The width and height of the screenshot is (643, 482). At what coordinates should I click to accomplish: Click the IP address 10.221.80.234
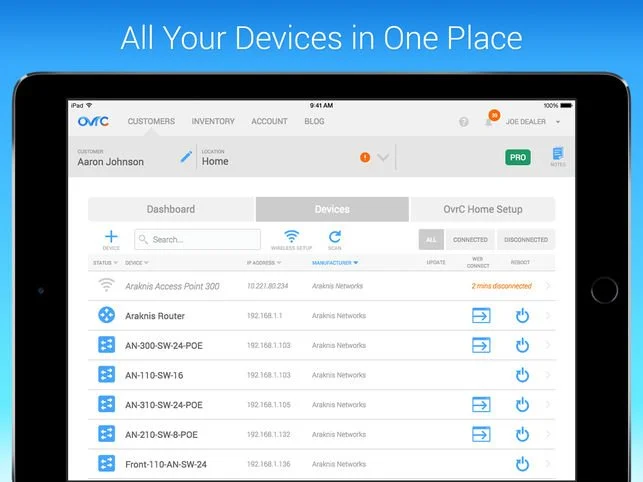[267, 286]
